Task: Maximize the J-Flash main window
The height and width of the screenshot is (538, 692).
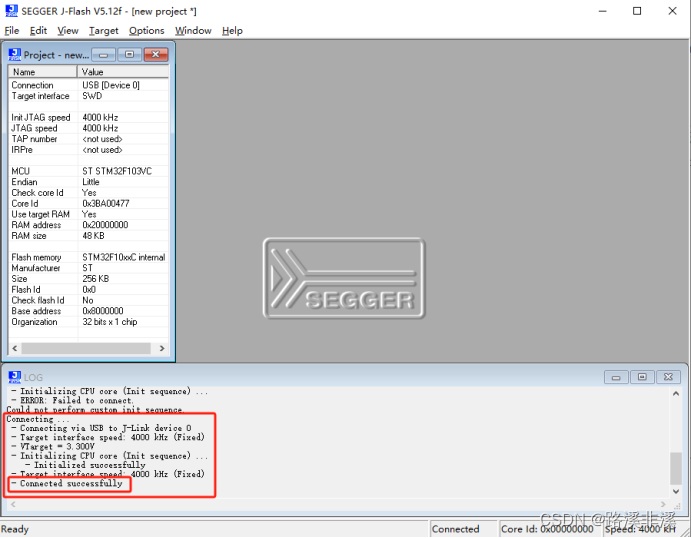Action: (x=637, y=11)
